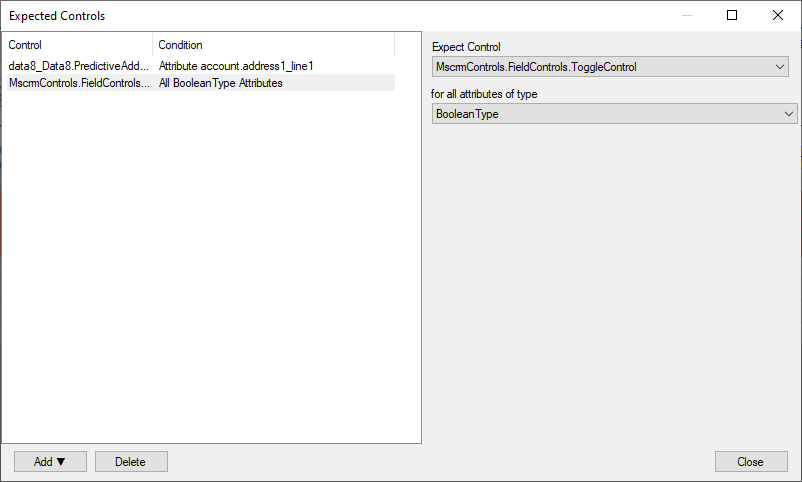The image size is (802, 482).
Task: Close the dialog with the title bar X
Action: [x=778, y=16]
